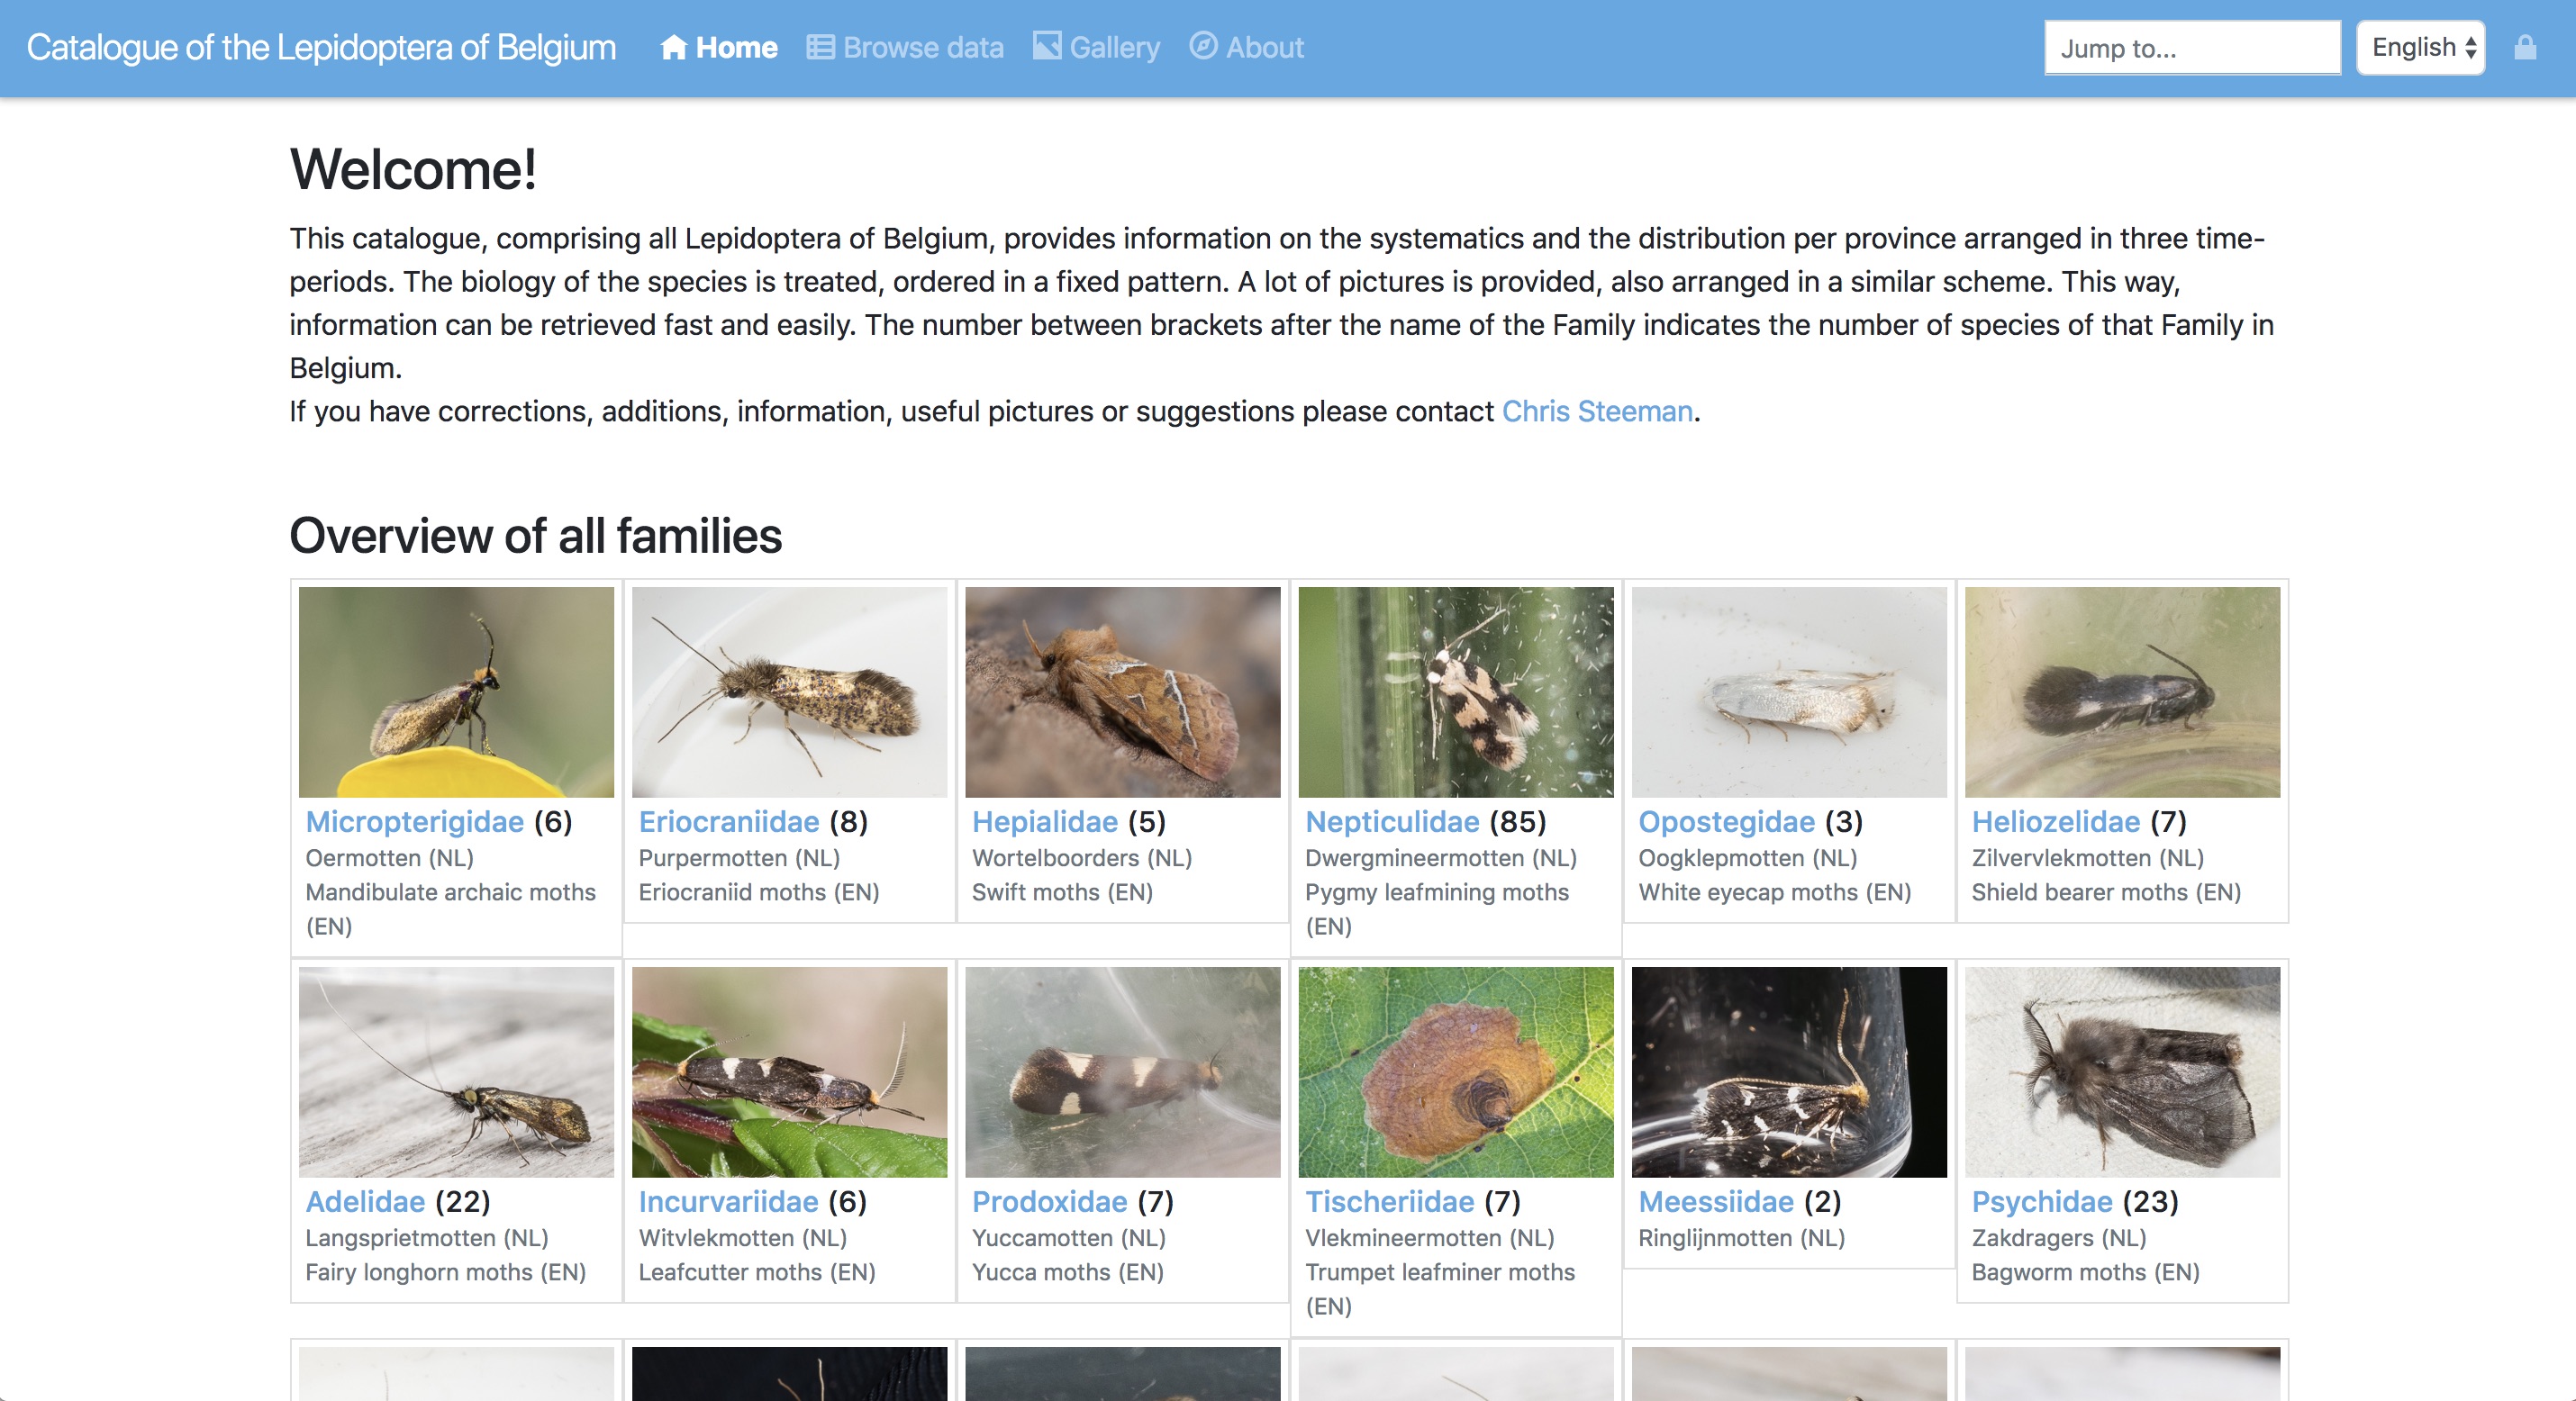The image size is (2576, 1401).
Task: Focus the Jump to search field
Action: 2191,48
